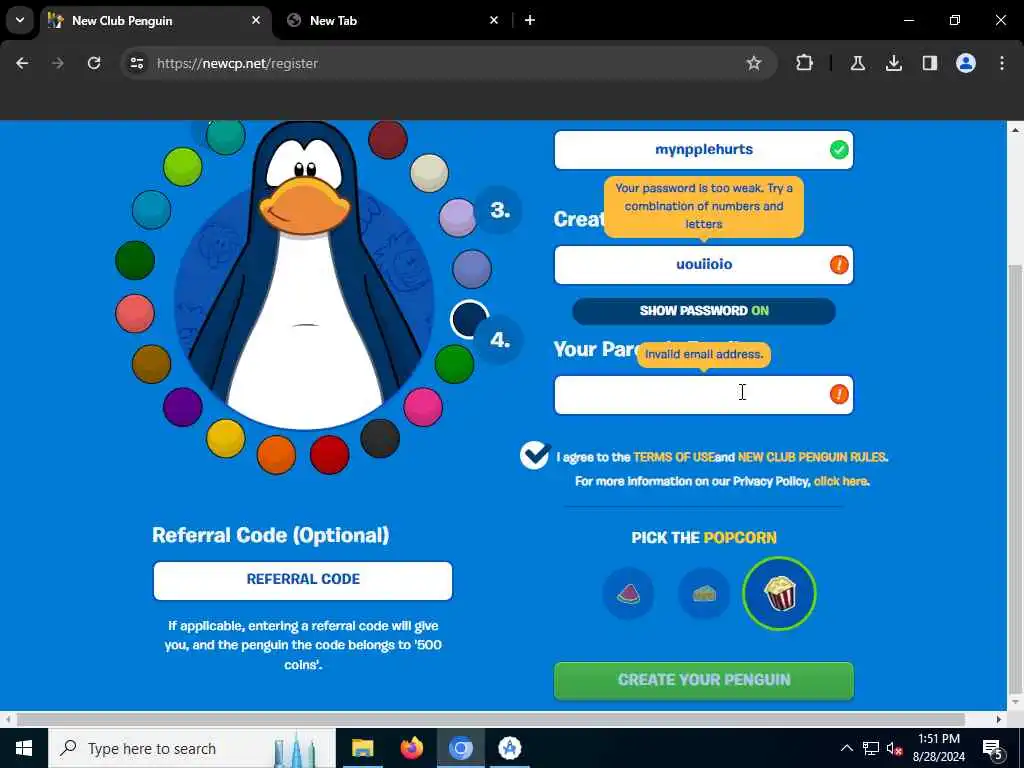Click the address bar URL newcp.net/register
1024x768 pixels.
click(237, 63)
